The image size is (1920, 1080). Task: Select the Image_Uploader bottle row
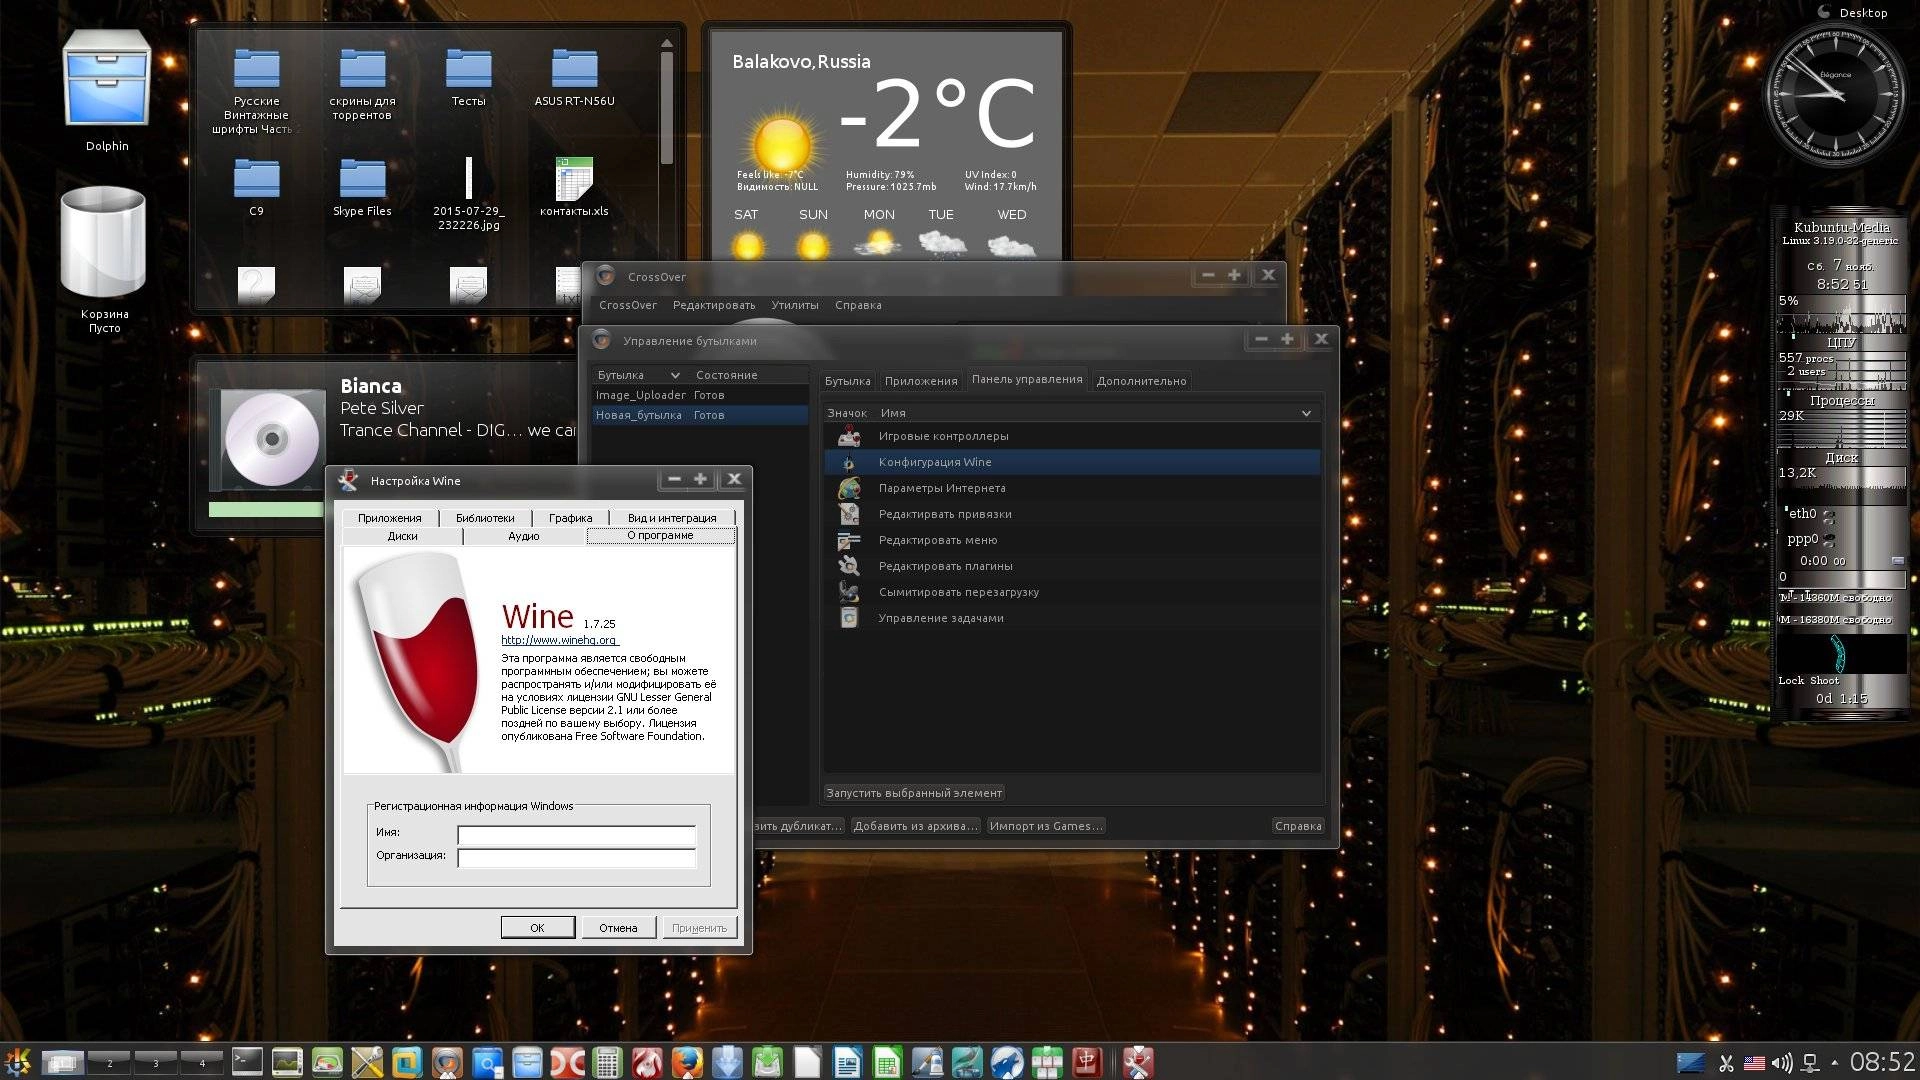pos(700,395)
